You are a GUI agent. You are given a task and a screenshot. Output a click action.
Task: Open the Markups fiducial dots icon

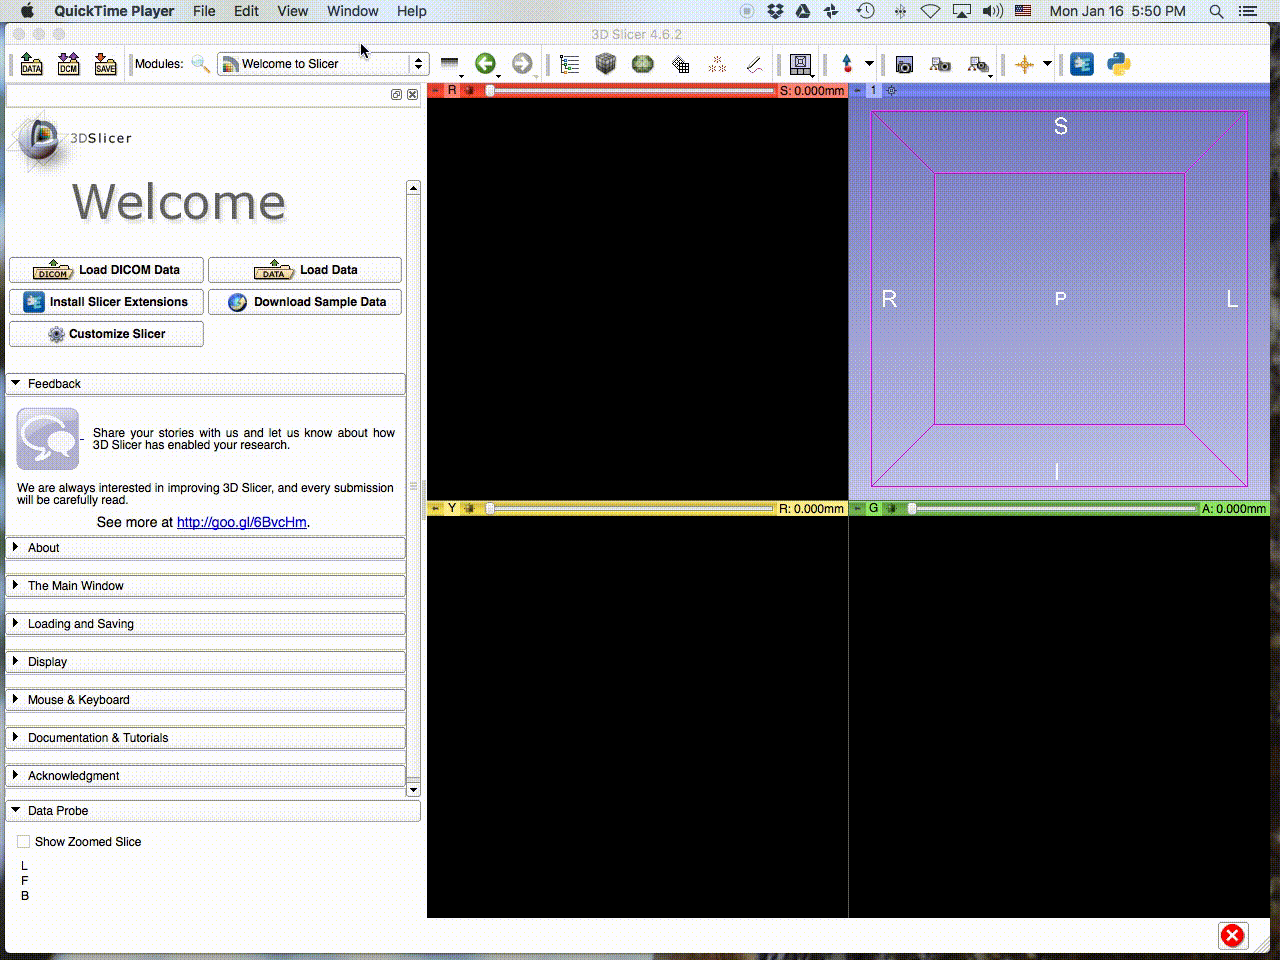(x=717, y=64)
